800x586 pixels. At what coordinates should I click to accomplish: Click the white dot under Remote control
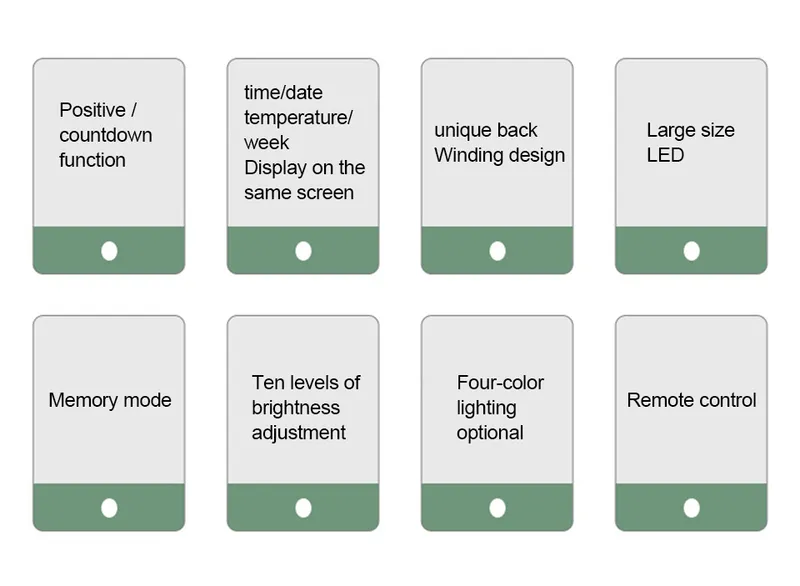[691, 508]
